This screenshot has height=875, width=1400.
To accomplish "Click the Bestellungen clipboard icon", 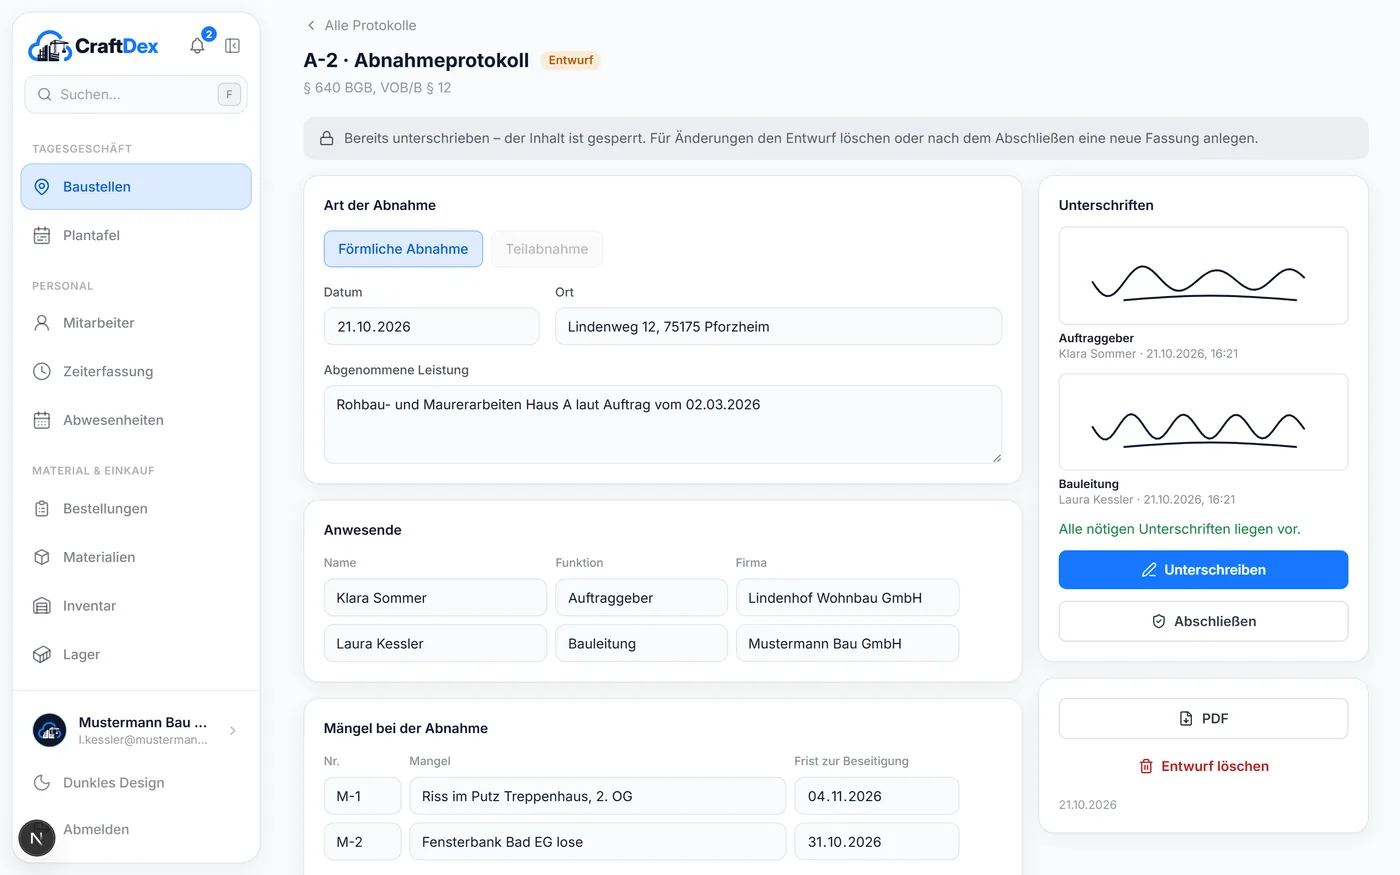I will [x=42, y=509].
